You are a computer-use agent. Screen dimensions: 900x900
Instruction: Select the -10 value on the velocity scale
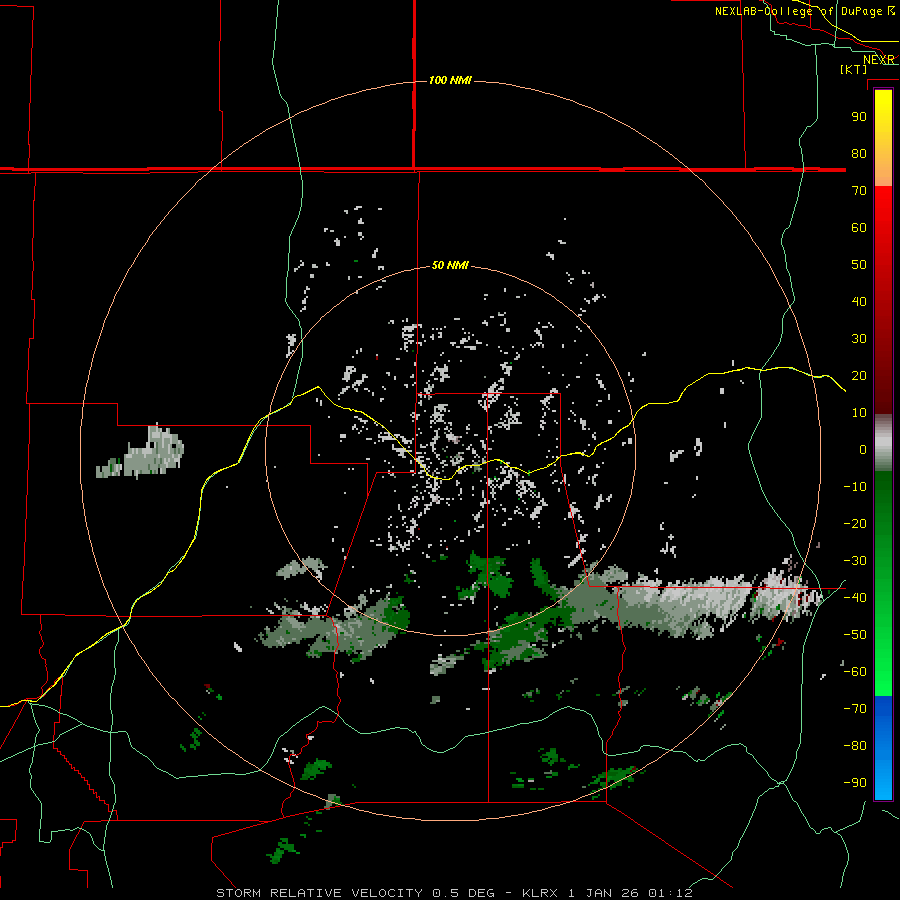pyautogui.click(x=855, y=487)
